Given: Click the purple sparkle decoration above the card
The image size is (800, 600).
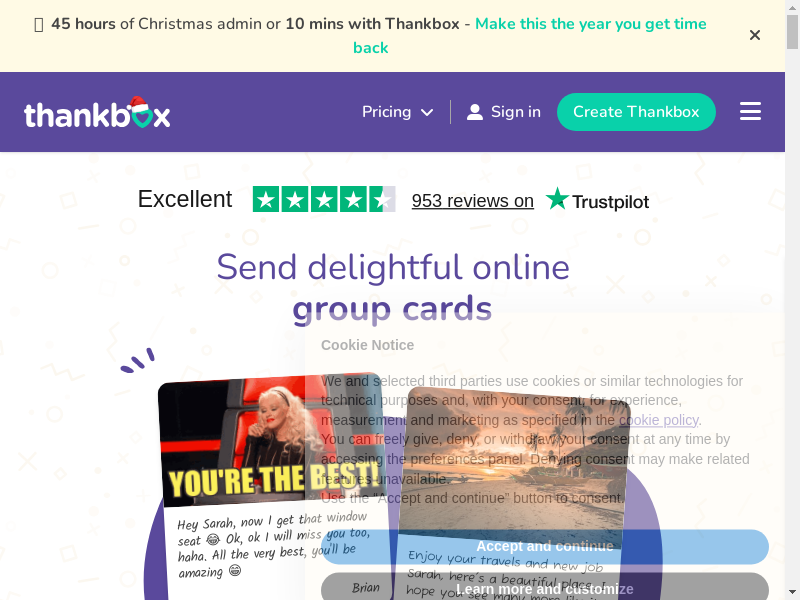Looking at the screenshot, I should pyautogui.click(x=138, y=360).
